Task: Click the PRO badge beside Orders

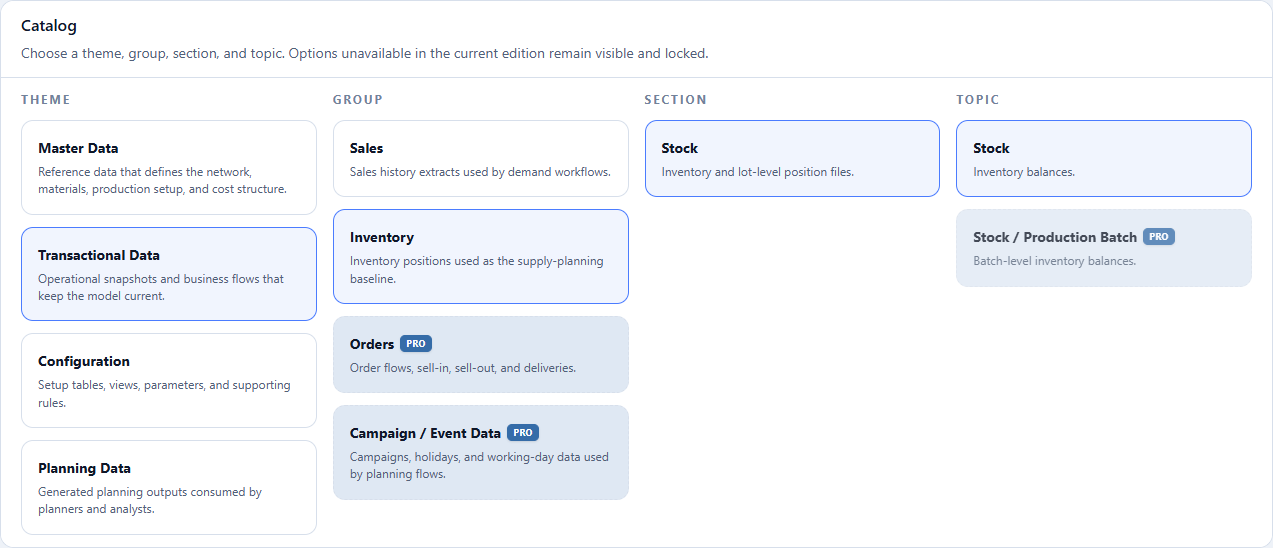Action: coord(416,344)
